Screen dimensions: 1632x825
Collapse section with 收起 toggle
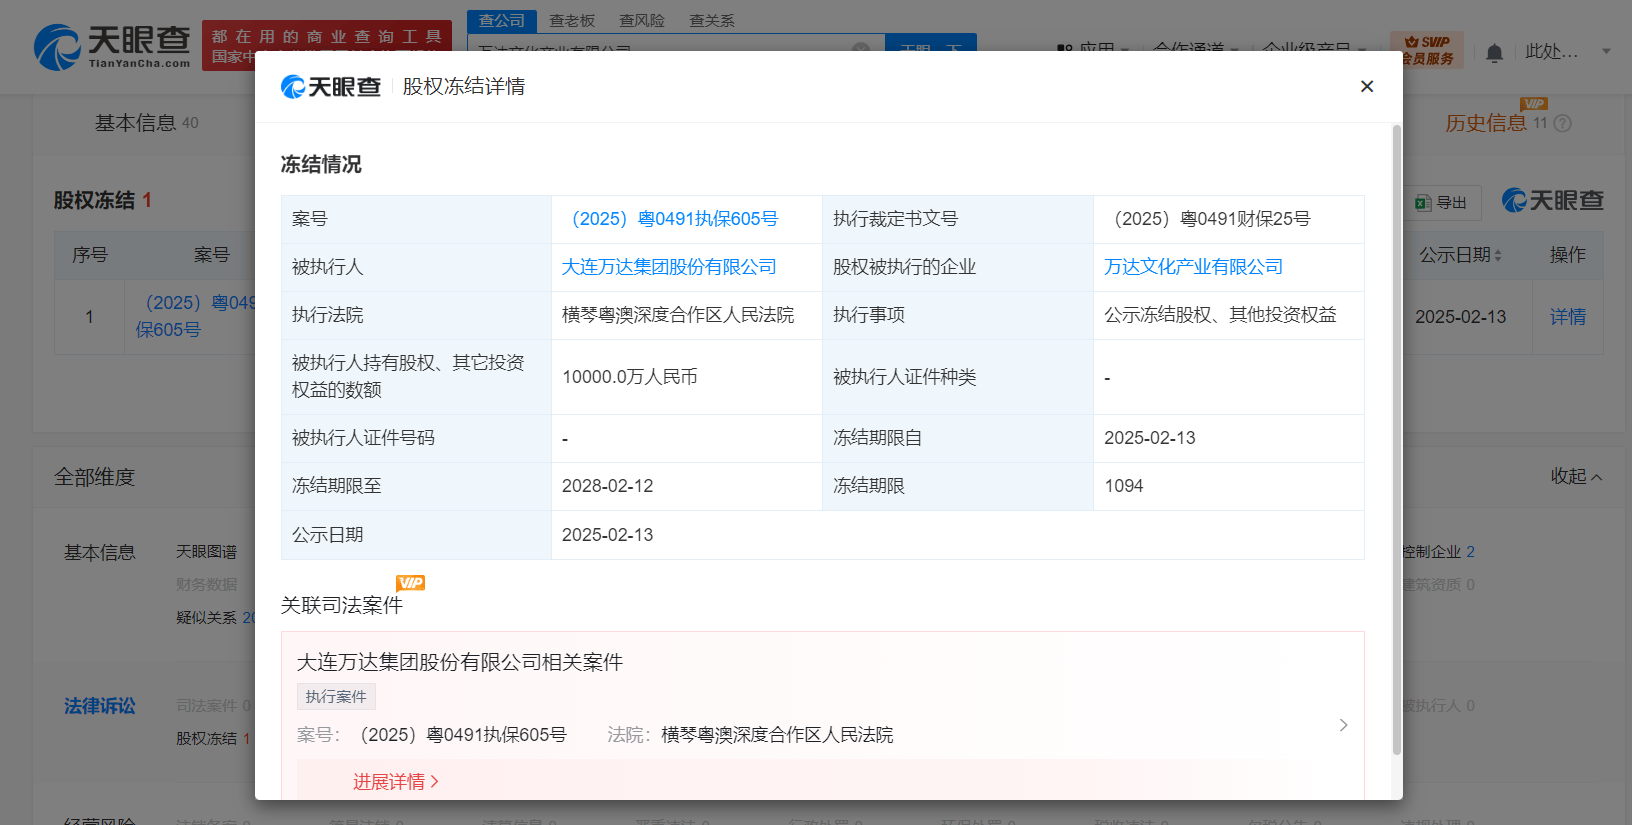point(1576,477)
